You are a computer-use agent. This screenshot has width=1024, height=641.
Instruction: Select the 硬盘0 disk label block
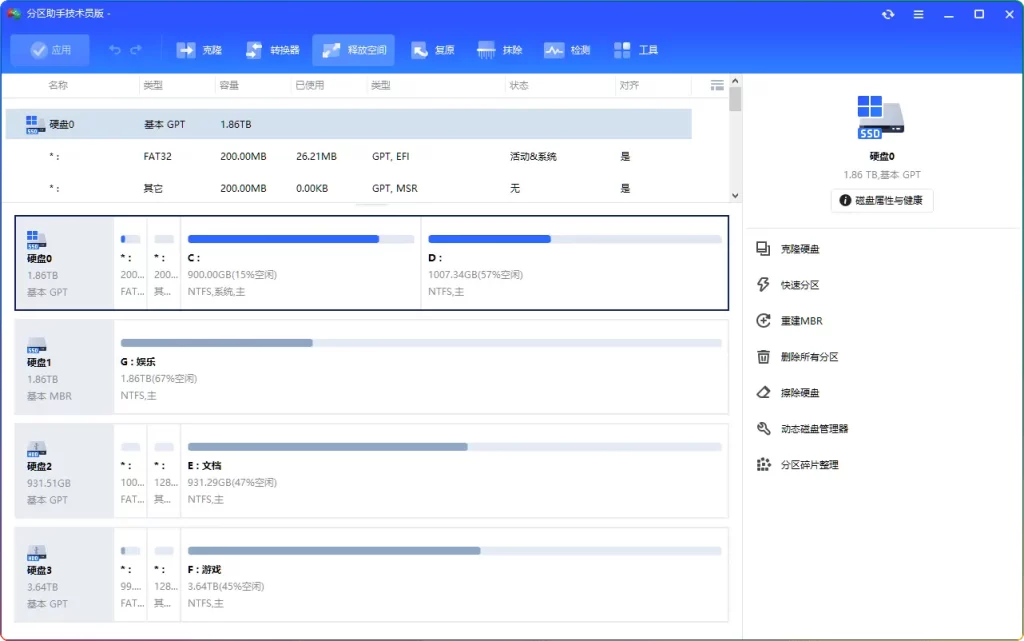point(65,263)
